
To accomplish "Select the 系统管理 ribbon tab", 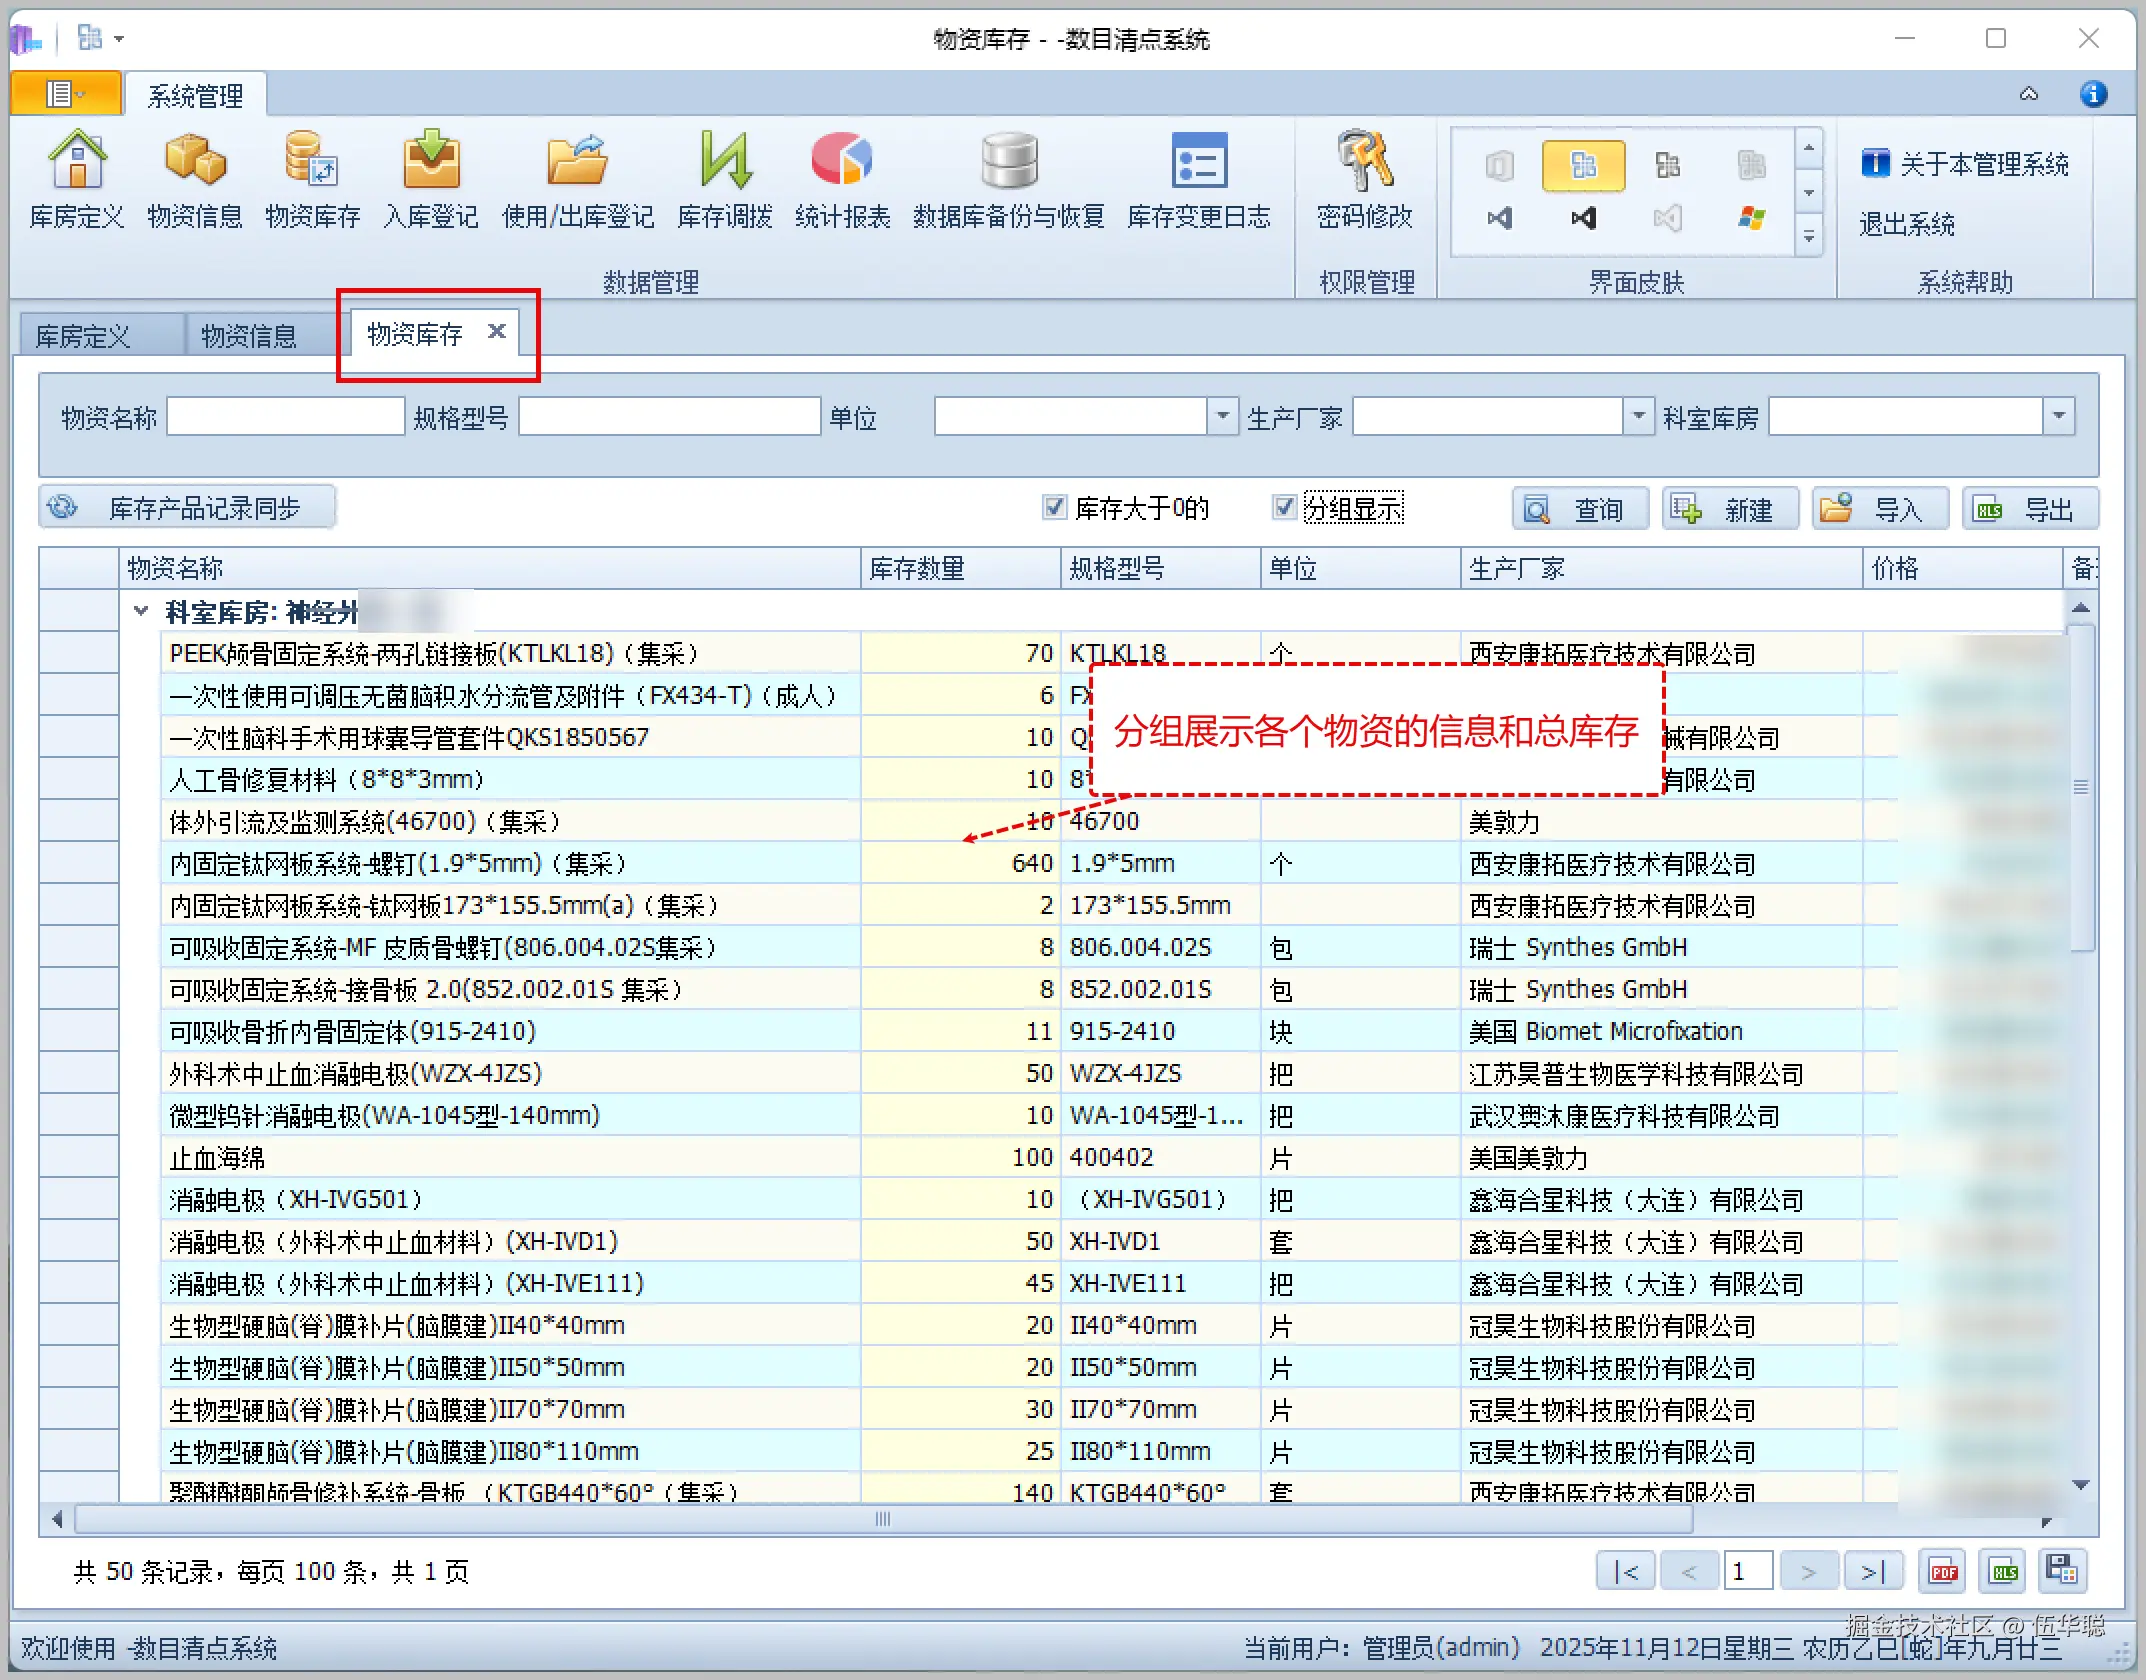I will point(195,96).
